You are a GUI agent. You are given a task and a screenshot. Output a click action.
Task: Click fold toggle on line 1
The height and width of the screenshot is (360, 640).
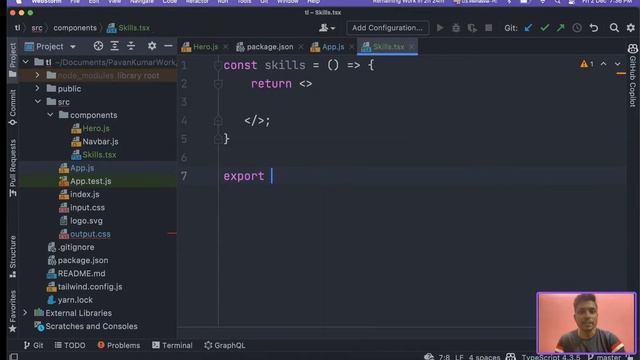pyautogui.click(x=218, y=65)
